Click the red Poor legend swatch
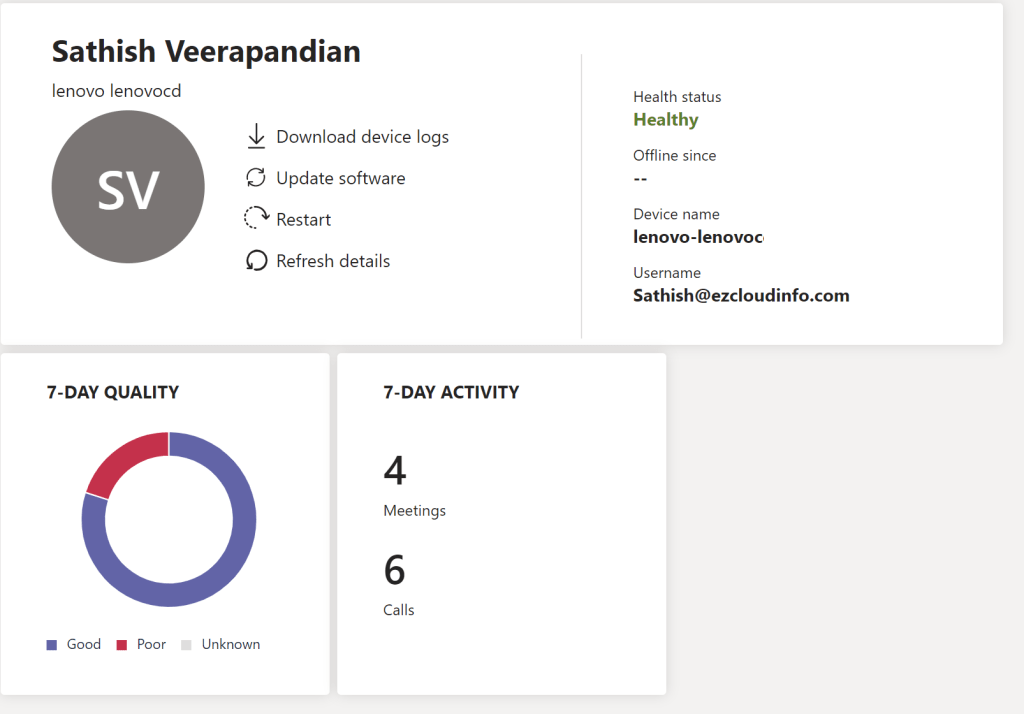Image resolution: width=1024 pixels, height=714 pixels. click(122, 645)
